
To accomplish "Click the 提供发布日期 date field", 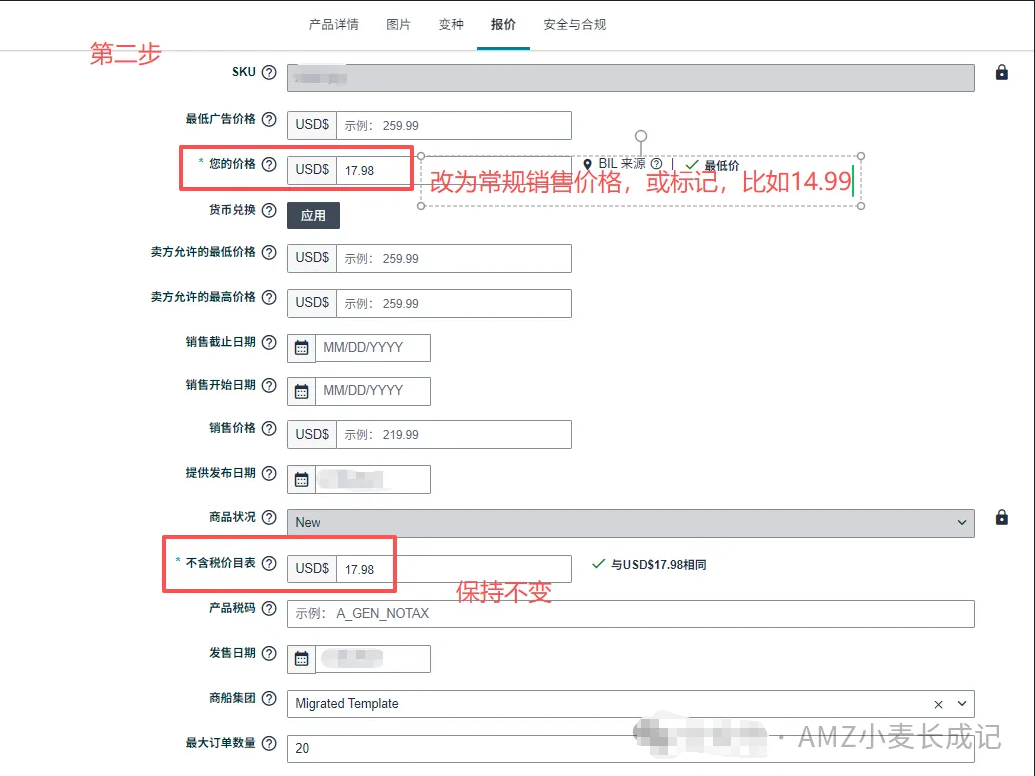I will click(373, 480).
